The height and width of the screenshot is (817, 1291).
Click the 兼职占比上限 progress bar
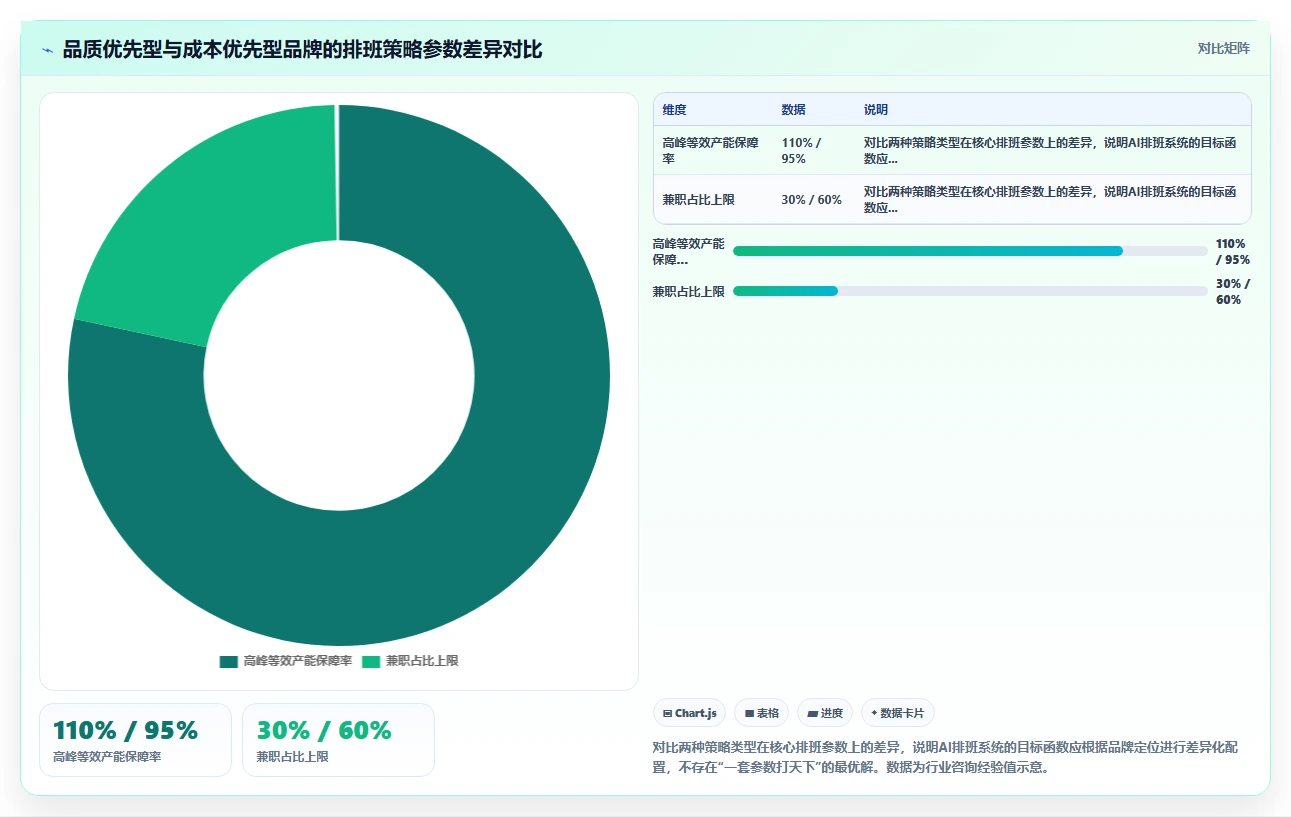click(x=970, y=291)
